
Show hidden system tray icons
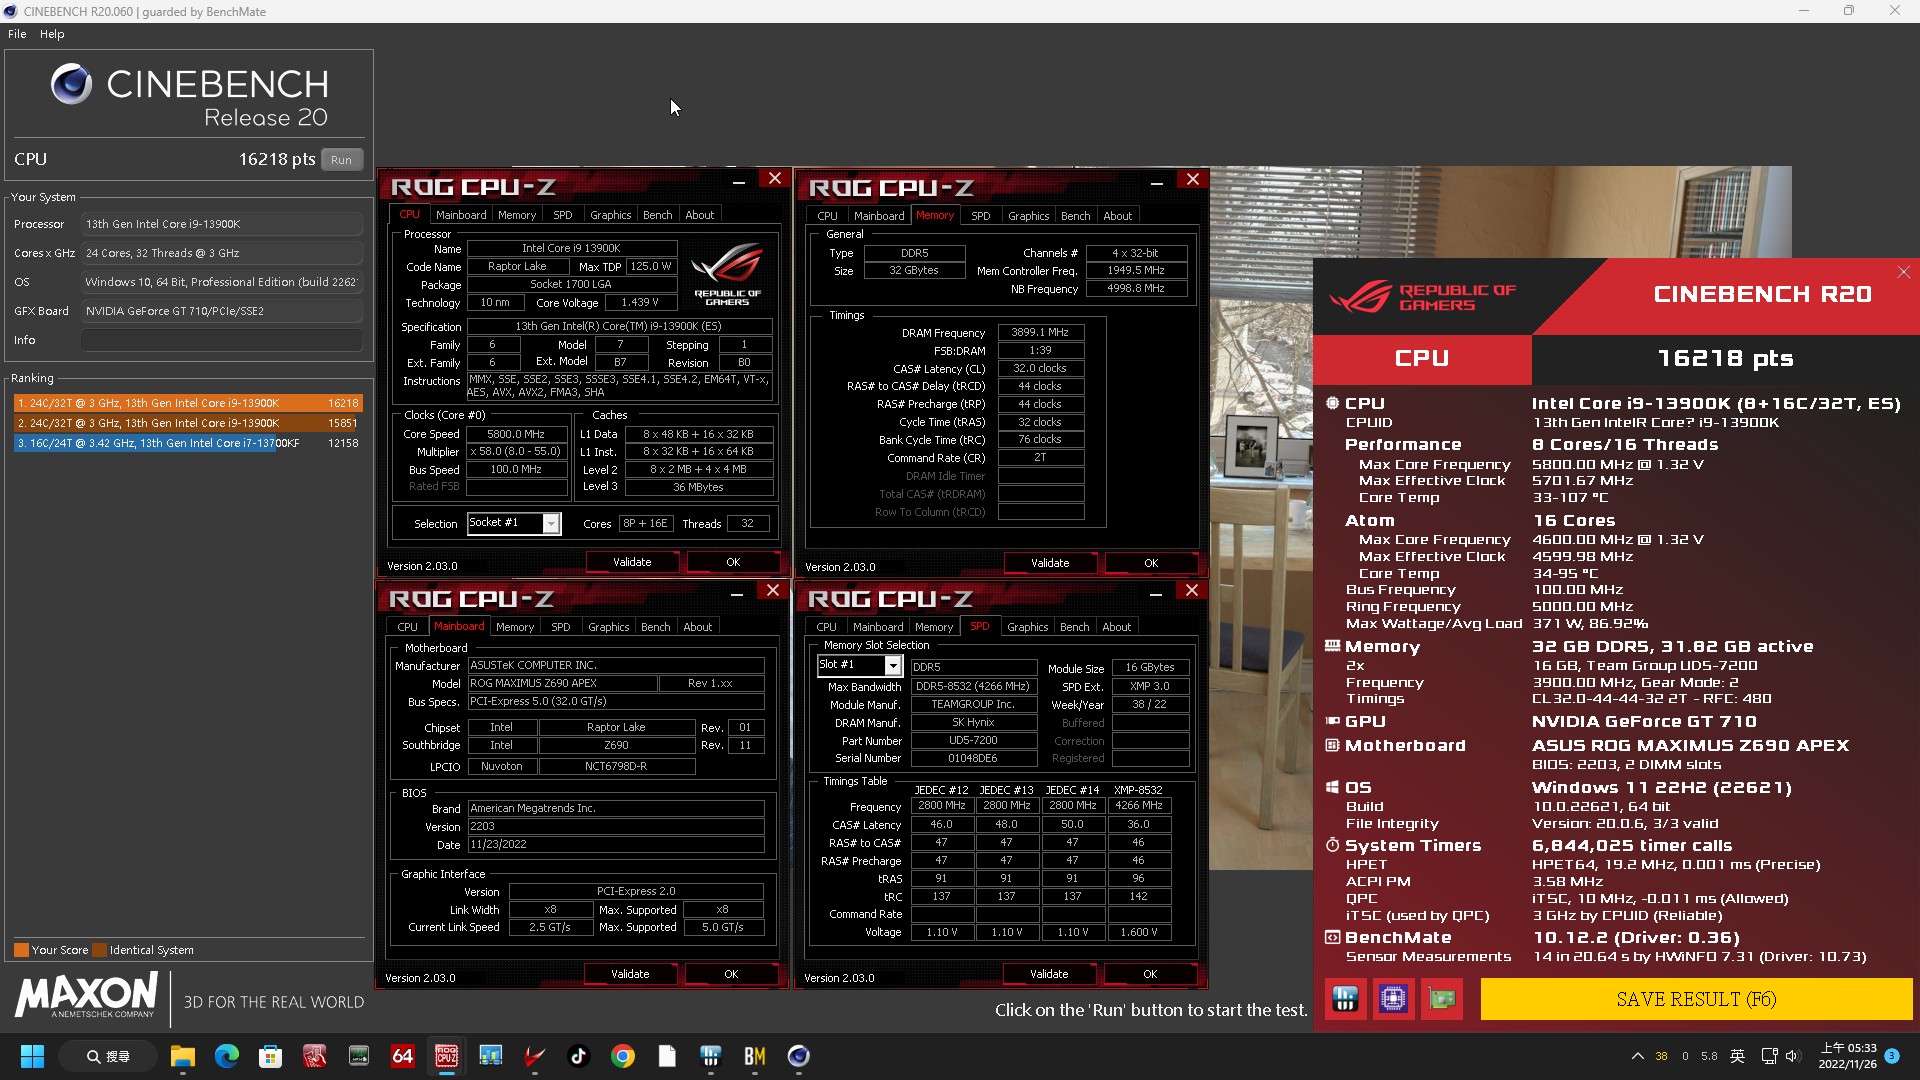click(1637, 1056)
